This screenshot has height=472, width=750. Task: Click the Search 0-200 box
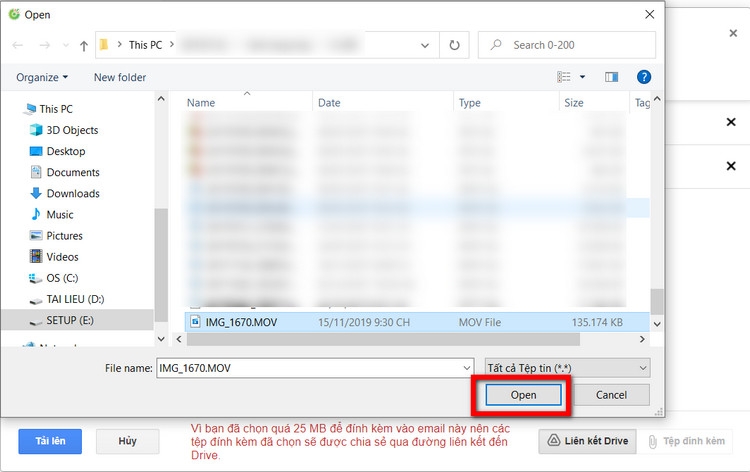pos(567,45)
